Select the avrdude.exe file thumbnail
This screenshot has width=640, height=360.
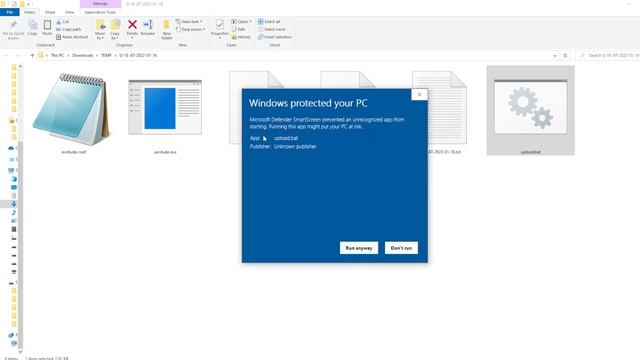tap(165, 112)
